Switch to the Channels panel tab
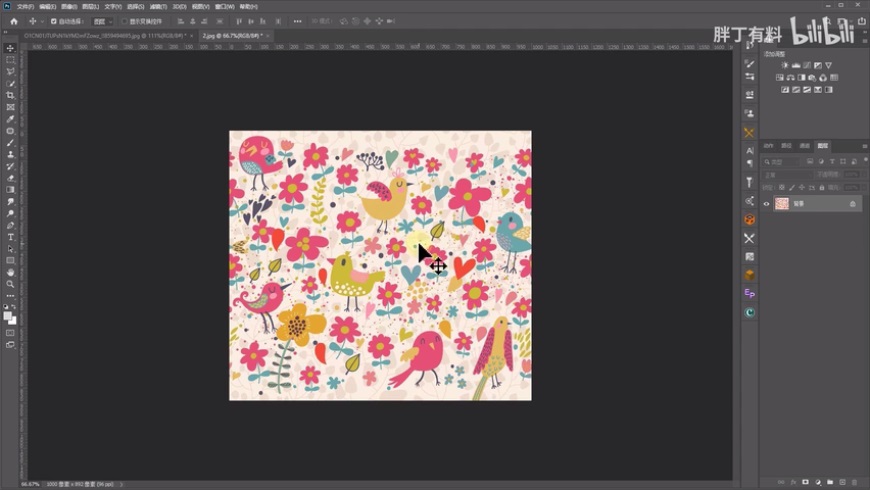Image resolution: width=870 pixels, height=490 pixels. (x=805, y=146)
